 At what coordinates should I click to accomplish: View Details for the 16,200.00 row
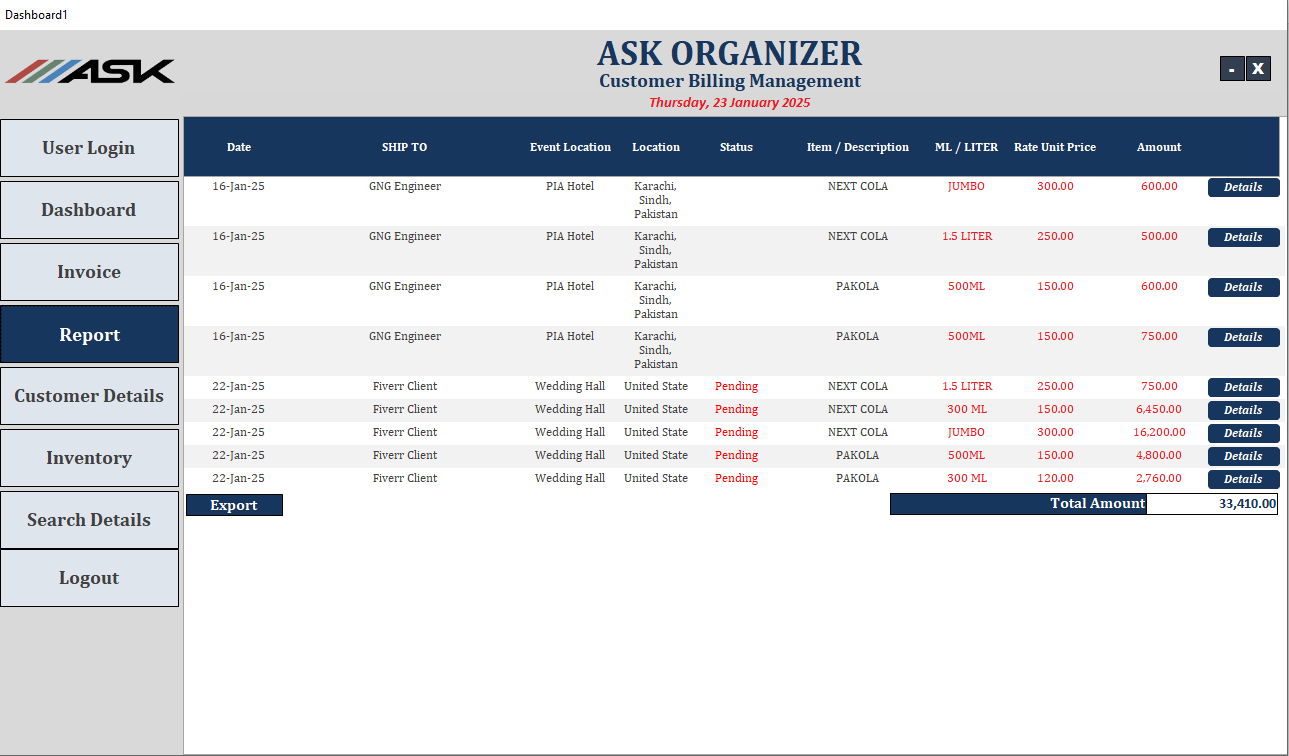tap(1243, 433)
